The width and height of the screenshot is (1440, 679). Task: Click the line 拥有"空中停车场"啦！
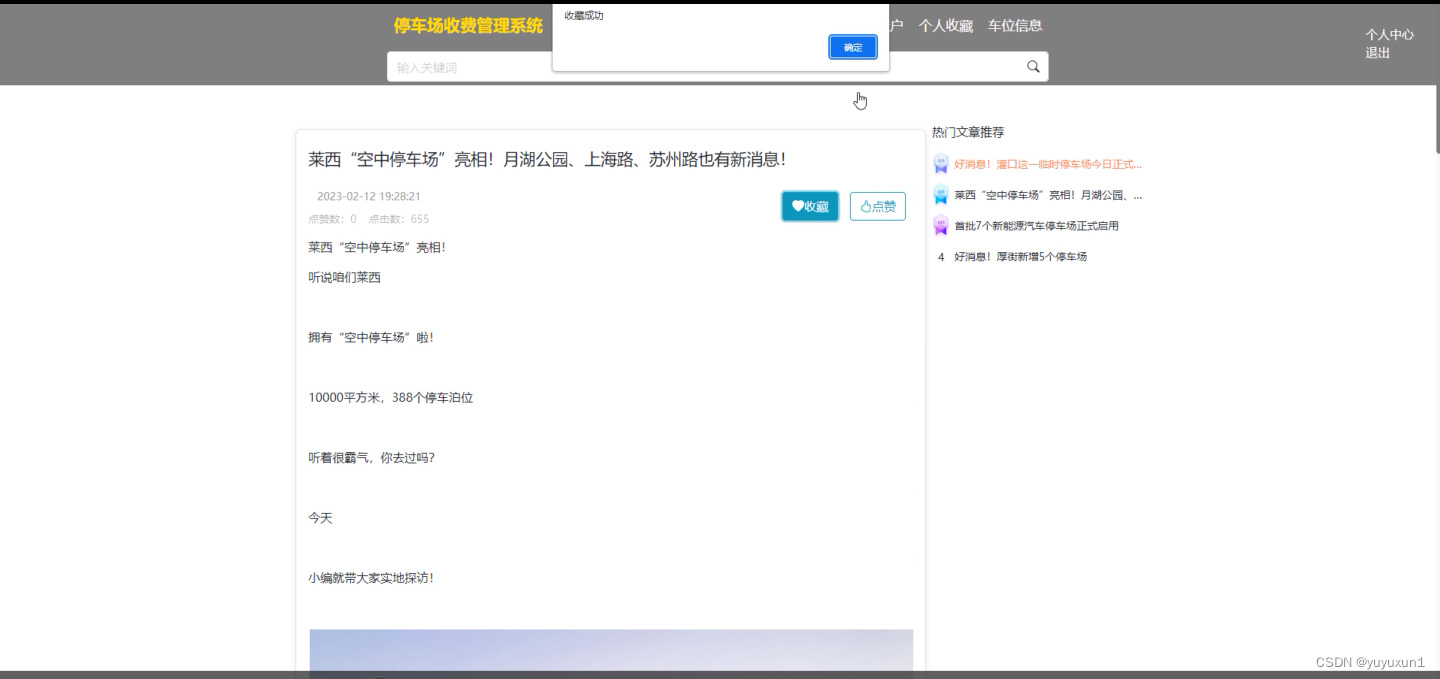(371, 338)
